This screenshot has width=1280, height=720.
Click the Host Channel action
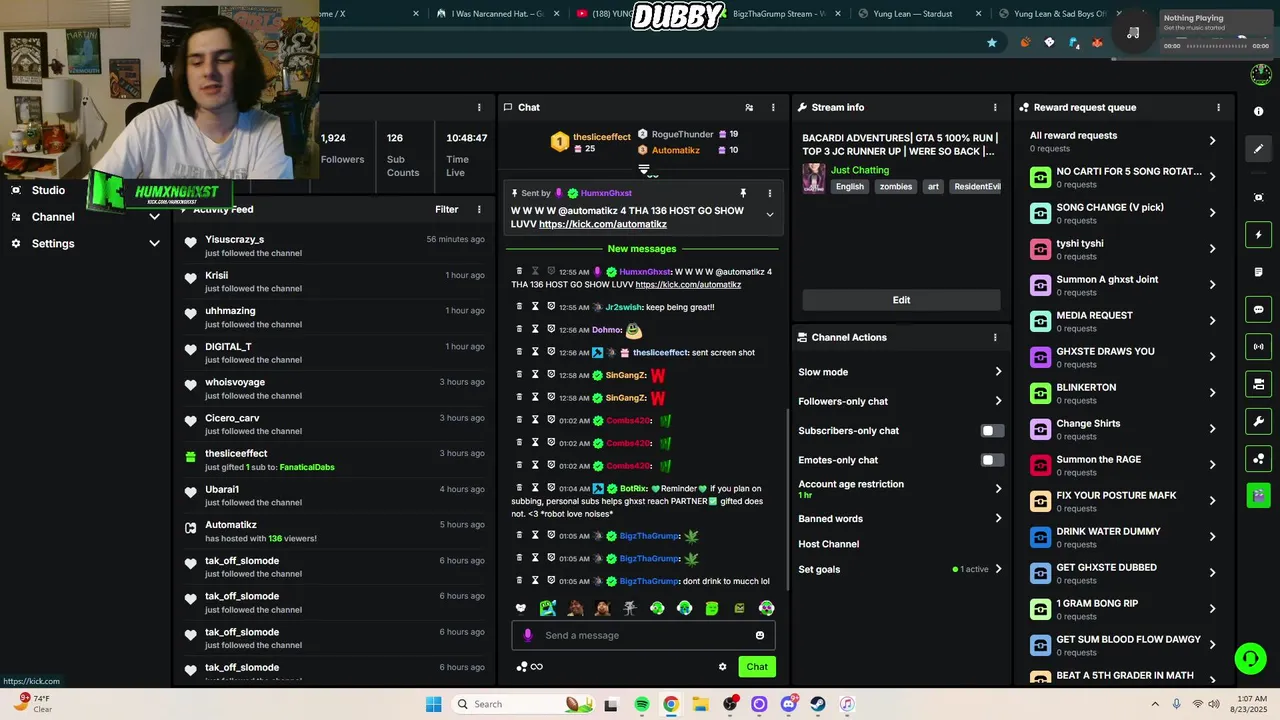(828, 544)
